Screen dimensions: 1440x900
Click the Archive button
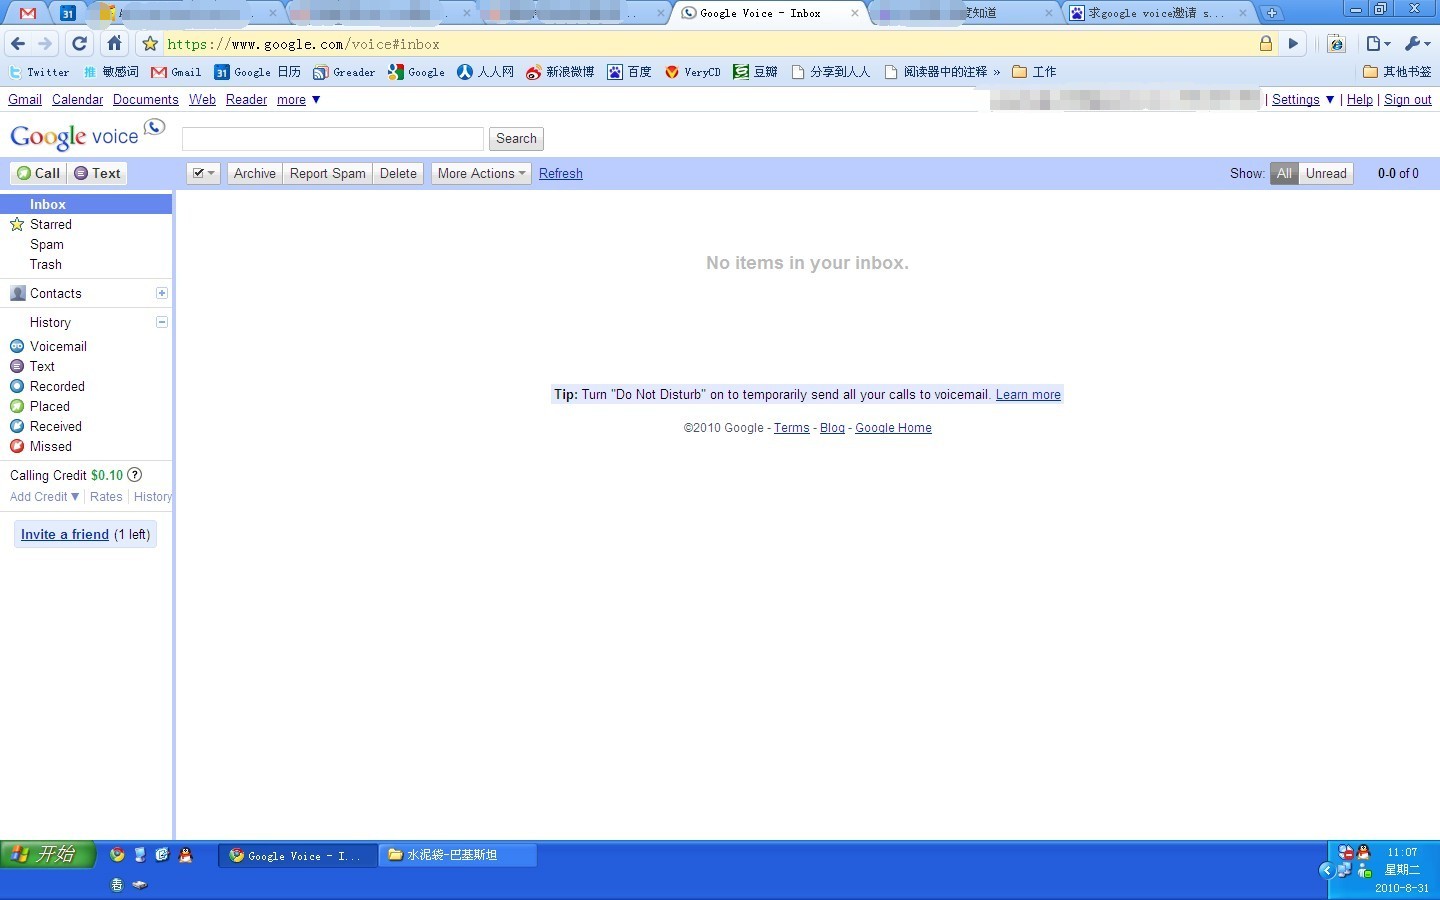pos(255,173)
